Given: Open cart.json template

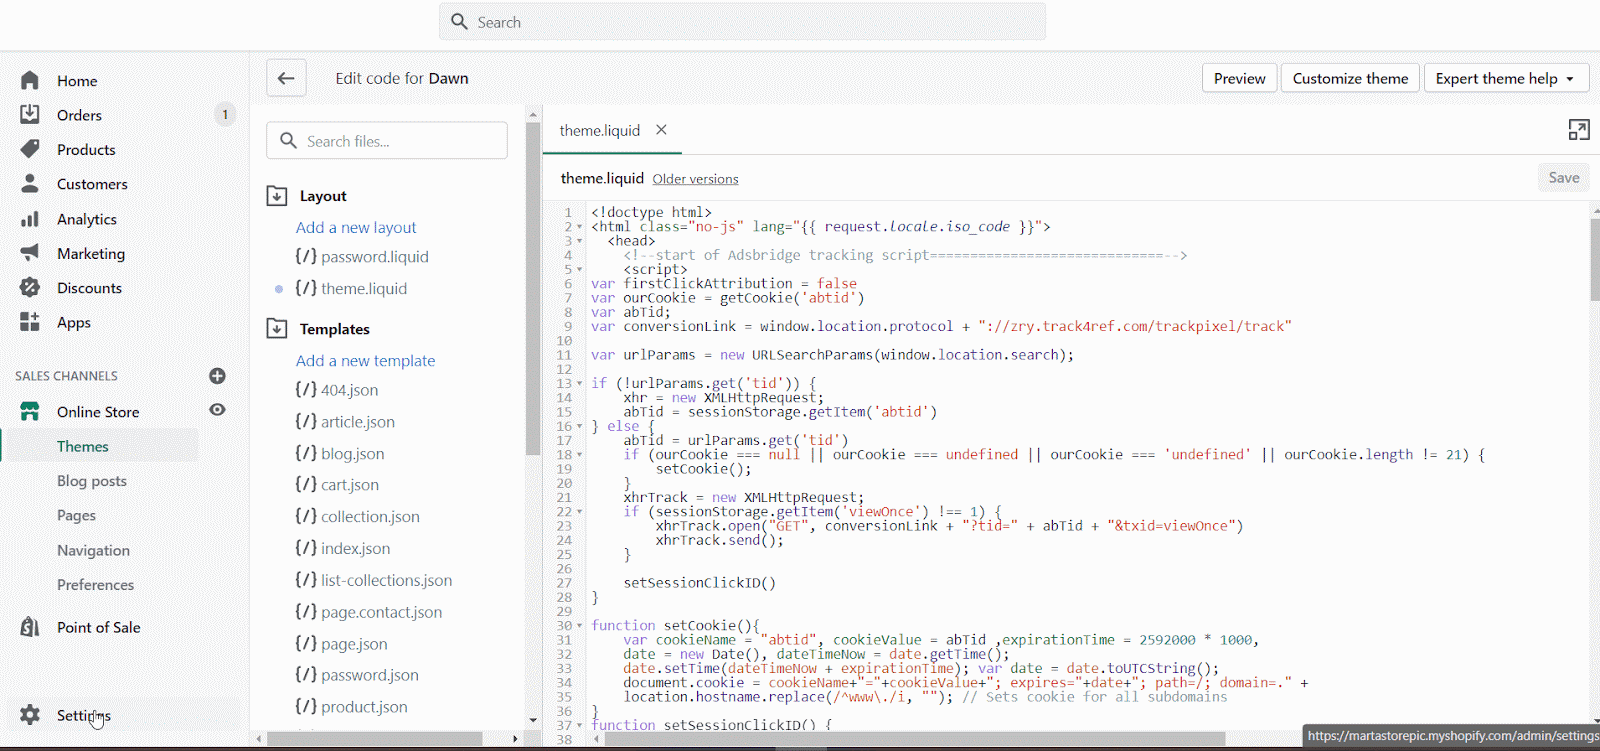Looking at the screenshot, I should tap(337, 485).
